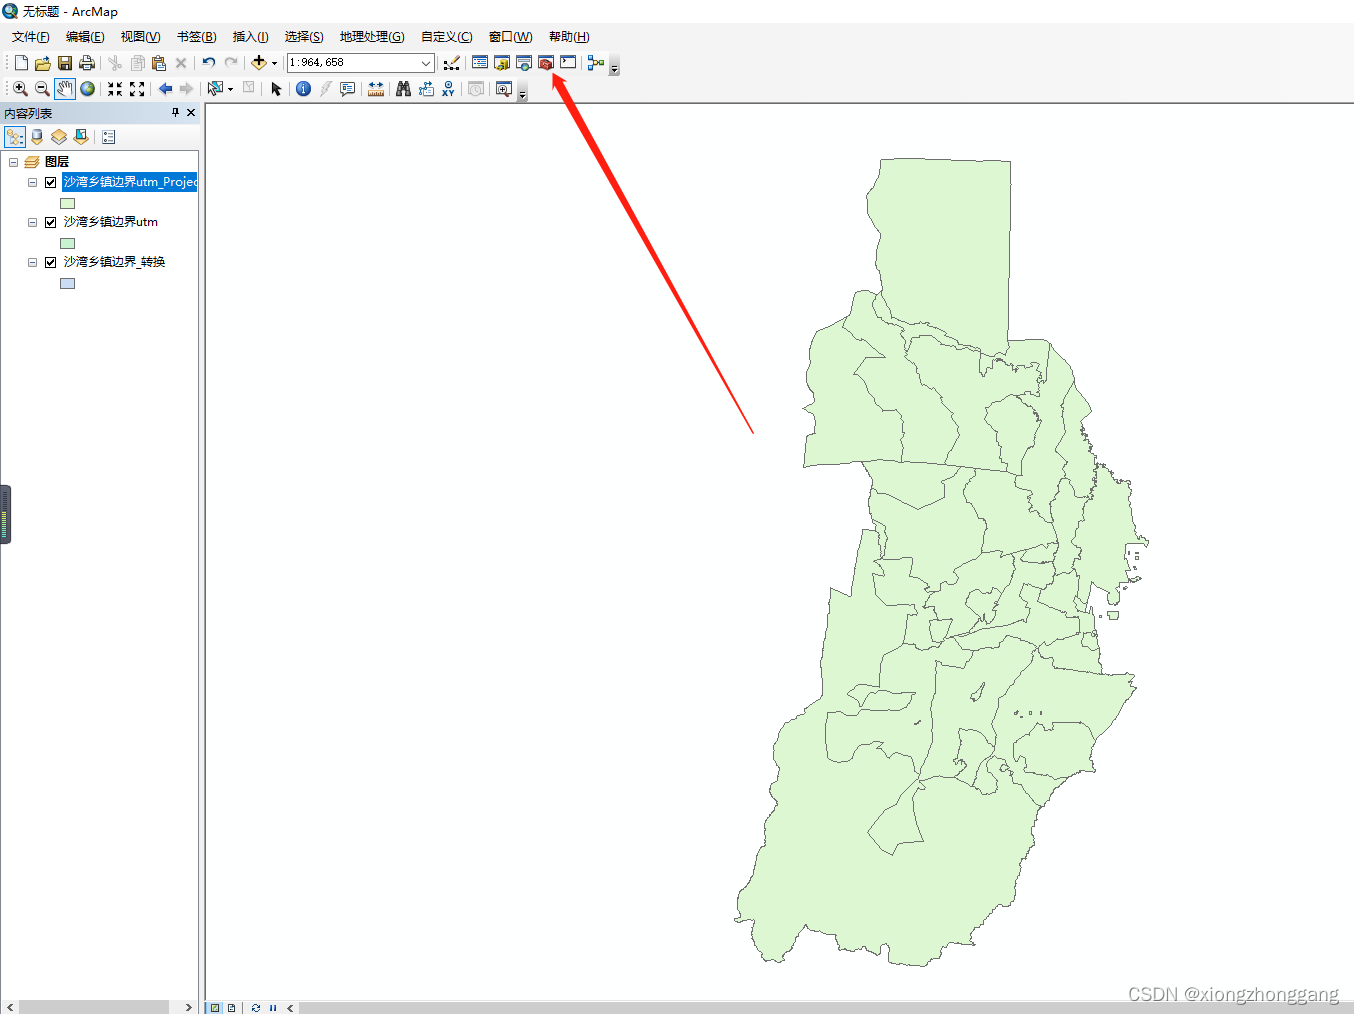Click the Add Data button
Screen dimensions: 1354x1014
pyautogui.click(x=261, y=62)
